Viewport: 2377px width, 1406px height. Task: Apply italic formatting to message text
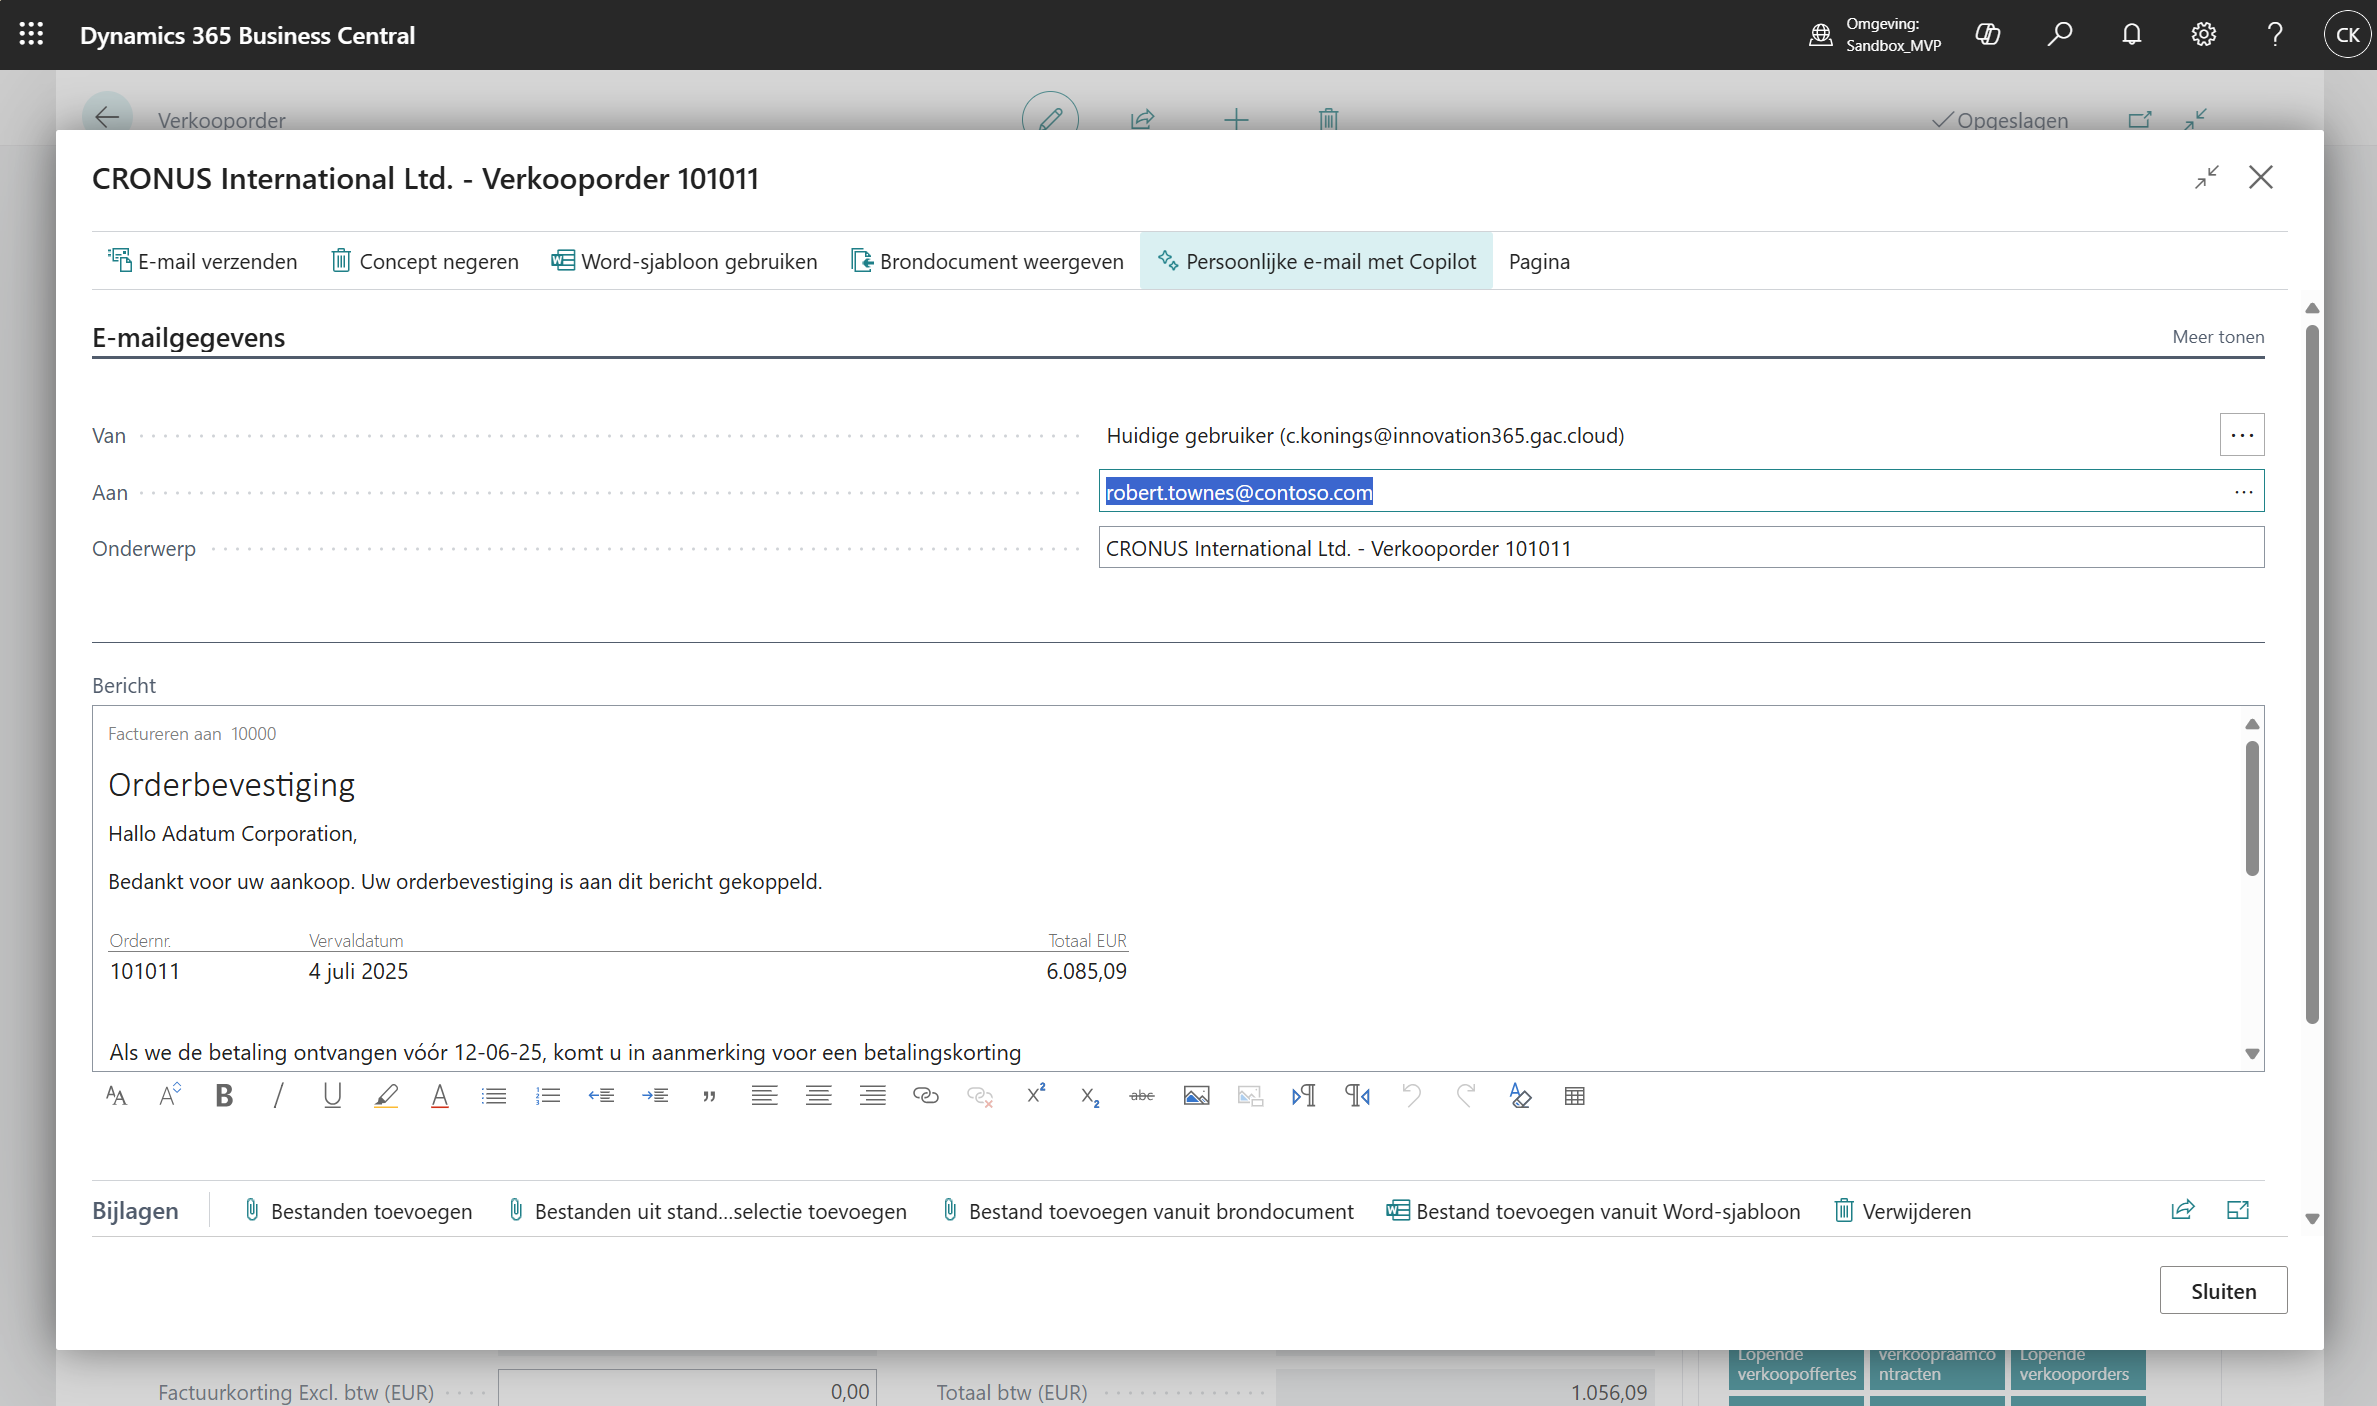pos(278,1096)
